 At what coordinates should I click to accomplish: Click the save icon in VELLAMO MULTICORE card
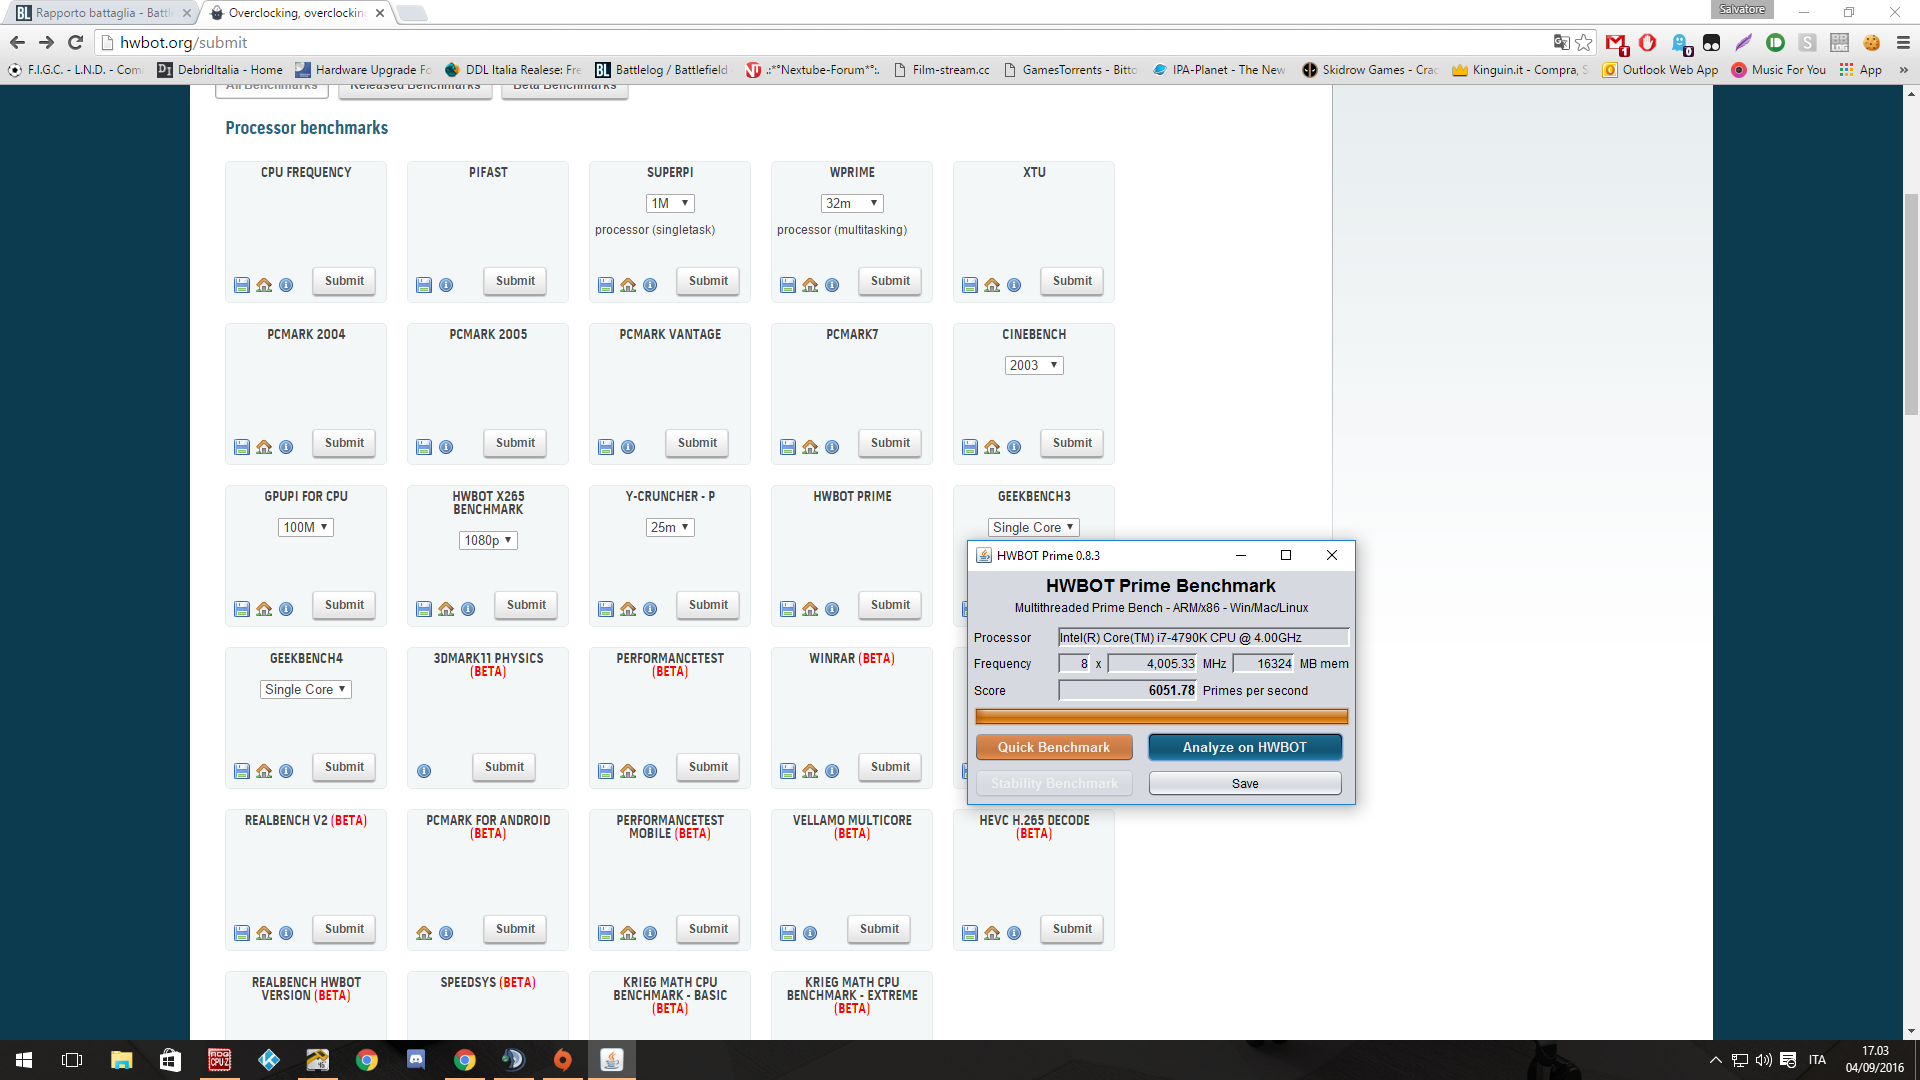pos(788,933)
